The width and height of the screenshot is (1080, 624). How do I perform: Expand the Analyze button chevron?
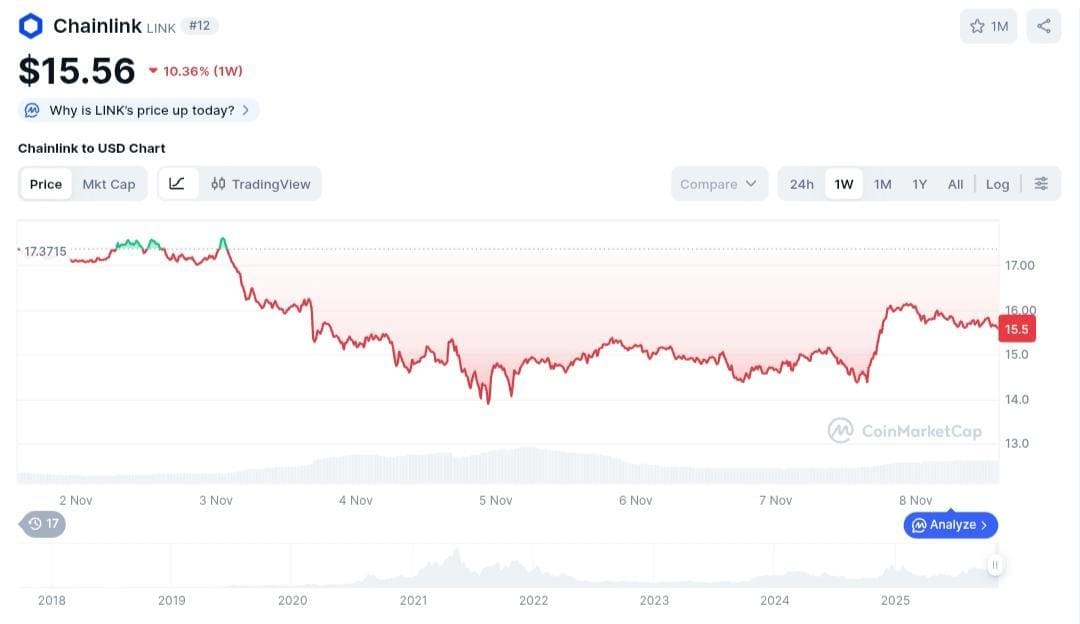click(x=984, y=525)
